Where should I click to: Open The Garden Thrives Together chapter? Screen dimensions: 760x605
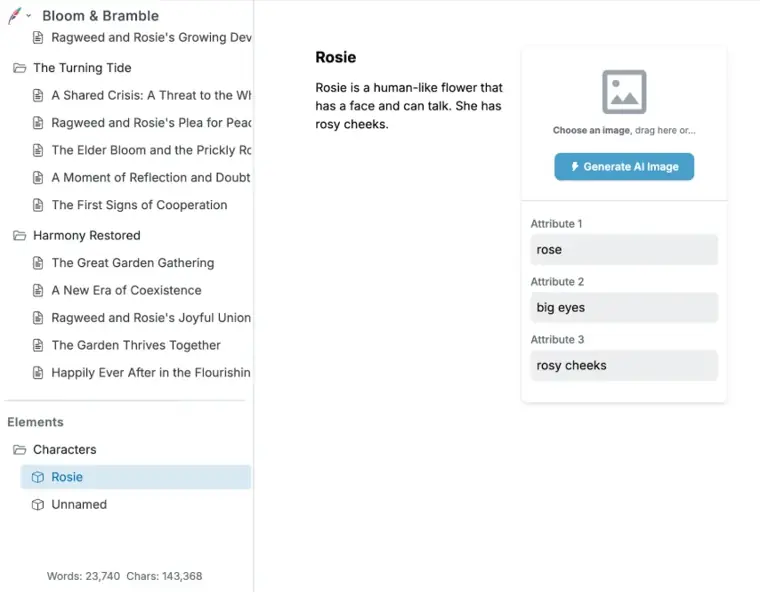click(136, 345)
